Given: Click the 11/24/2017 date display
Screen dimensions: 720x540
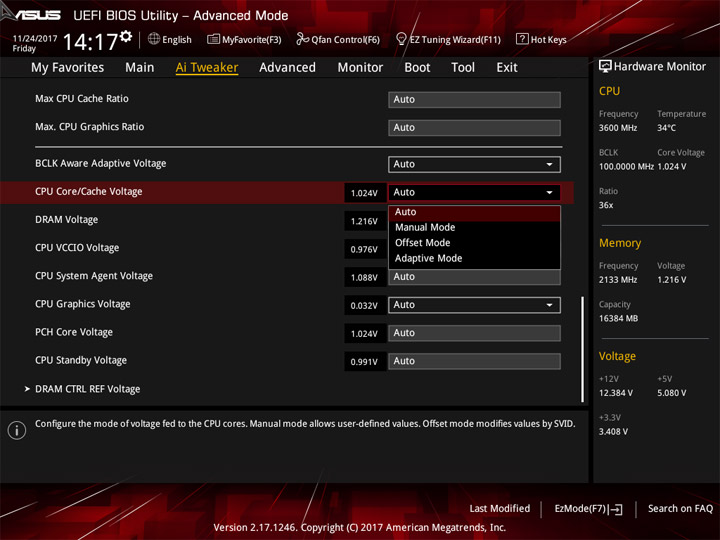Looking at the screenshot, I should click(x=34, y=39).
